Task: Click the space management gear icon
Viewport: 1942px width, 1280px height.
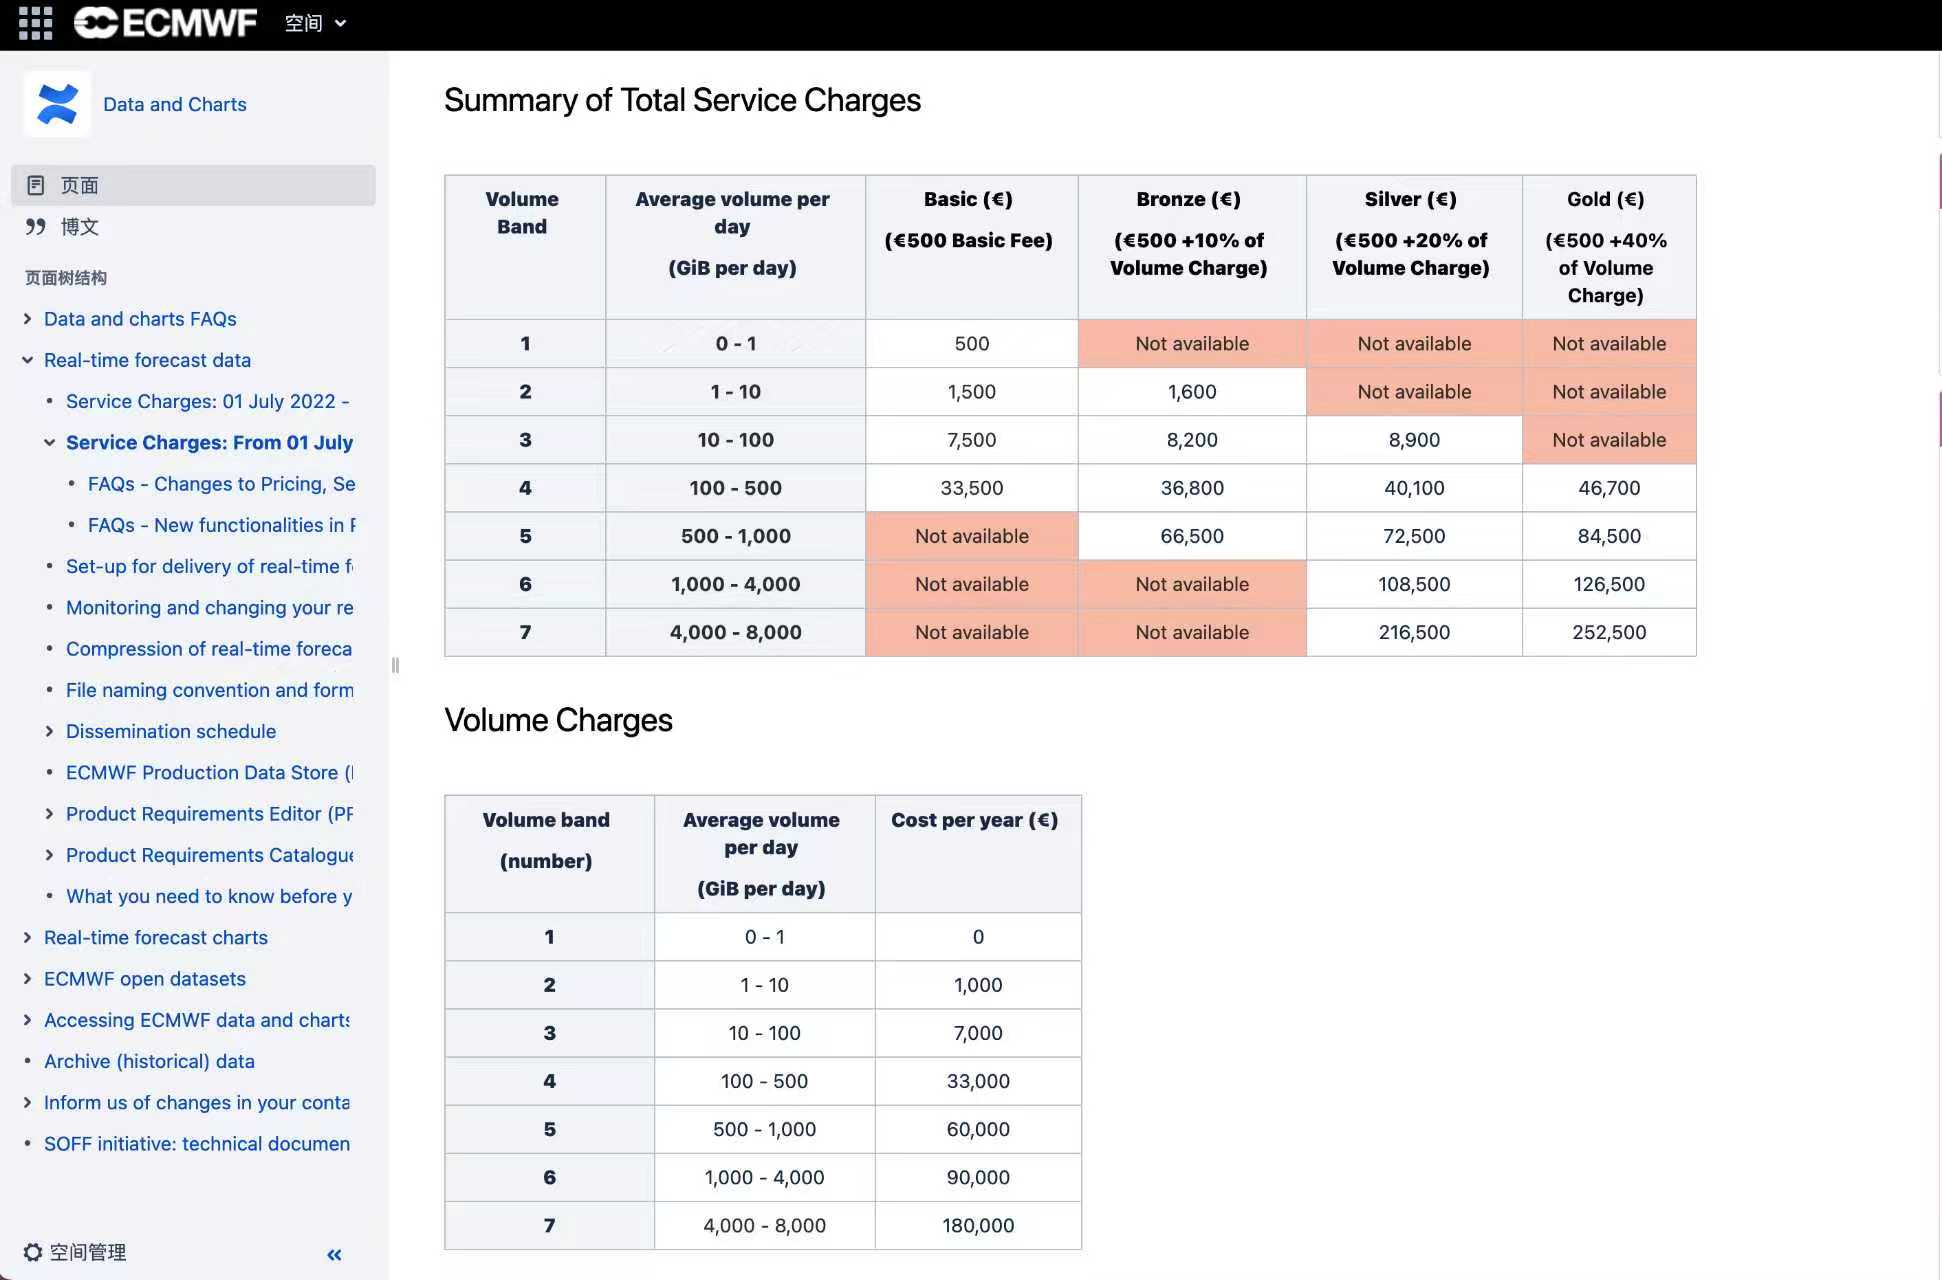Action: (x=32, y=1252)
